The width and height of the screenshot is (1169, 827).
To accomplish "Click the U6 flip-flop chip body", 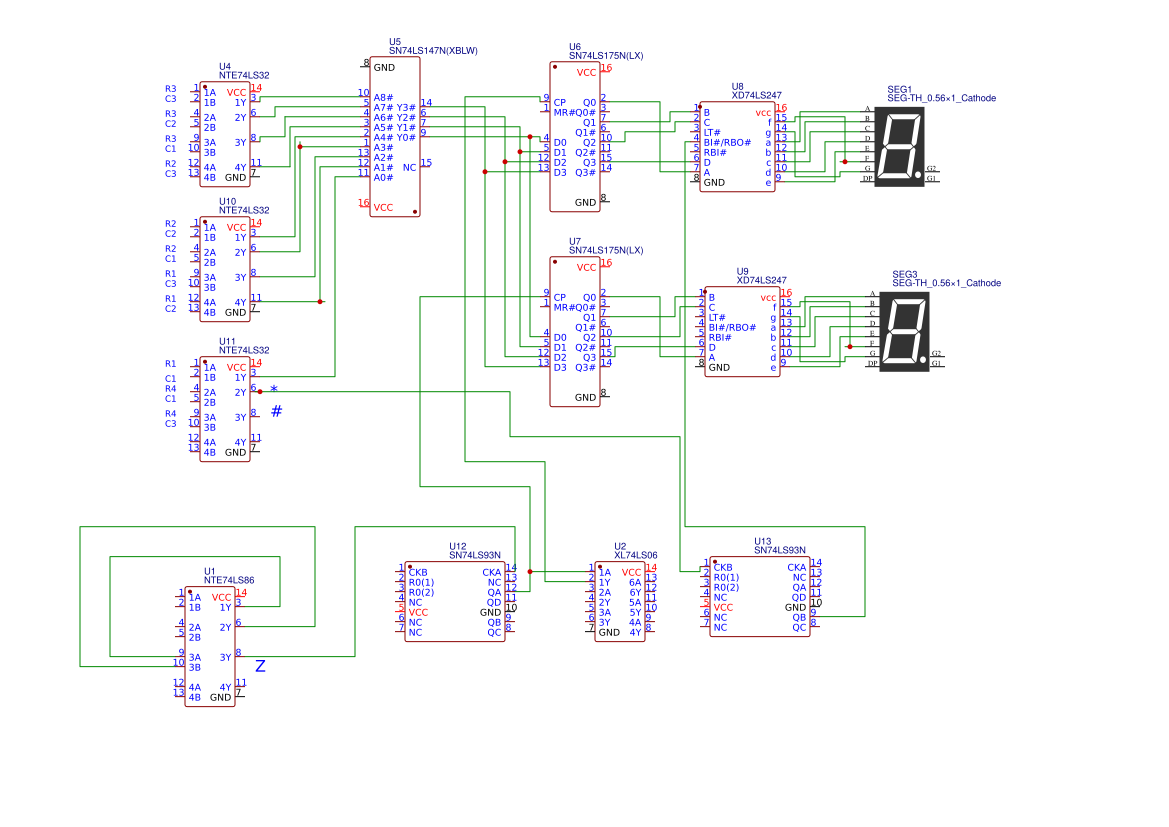I will 575,136.
